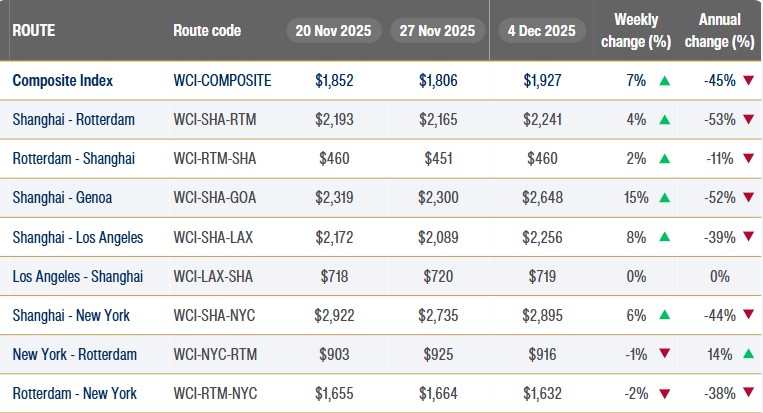
Task: Click the green up arrow for Composite Index weekly change
Action: 663,80
